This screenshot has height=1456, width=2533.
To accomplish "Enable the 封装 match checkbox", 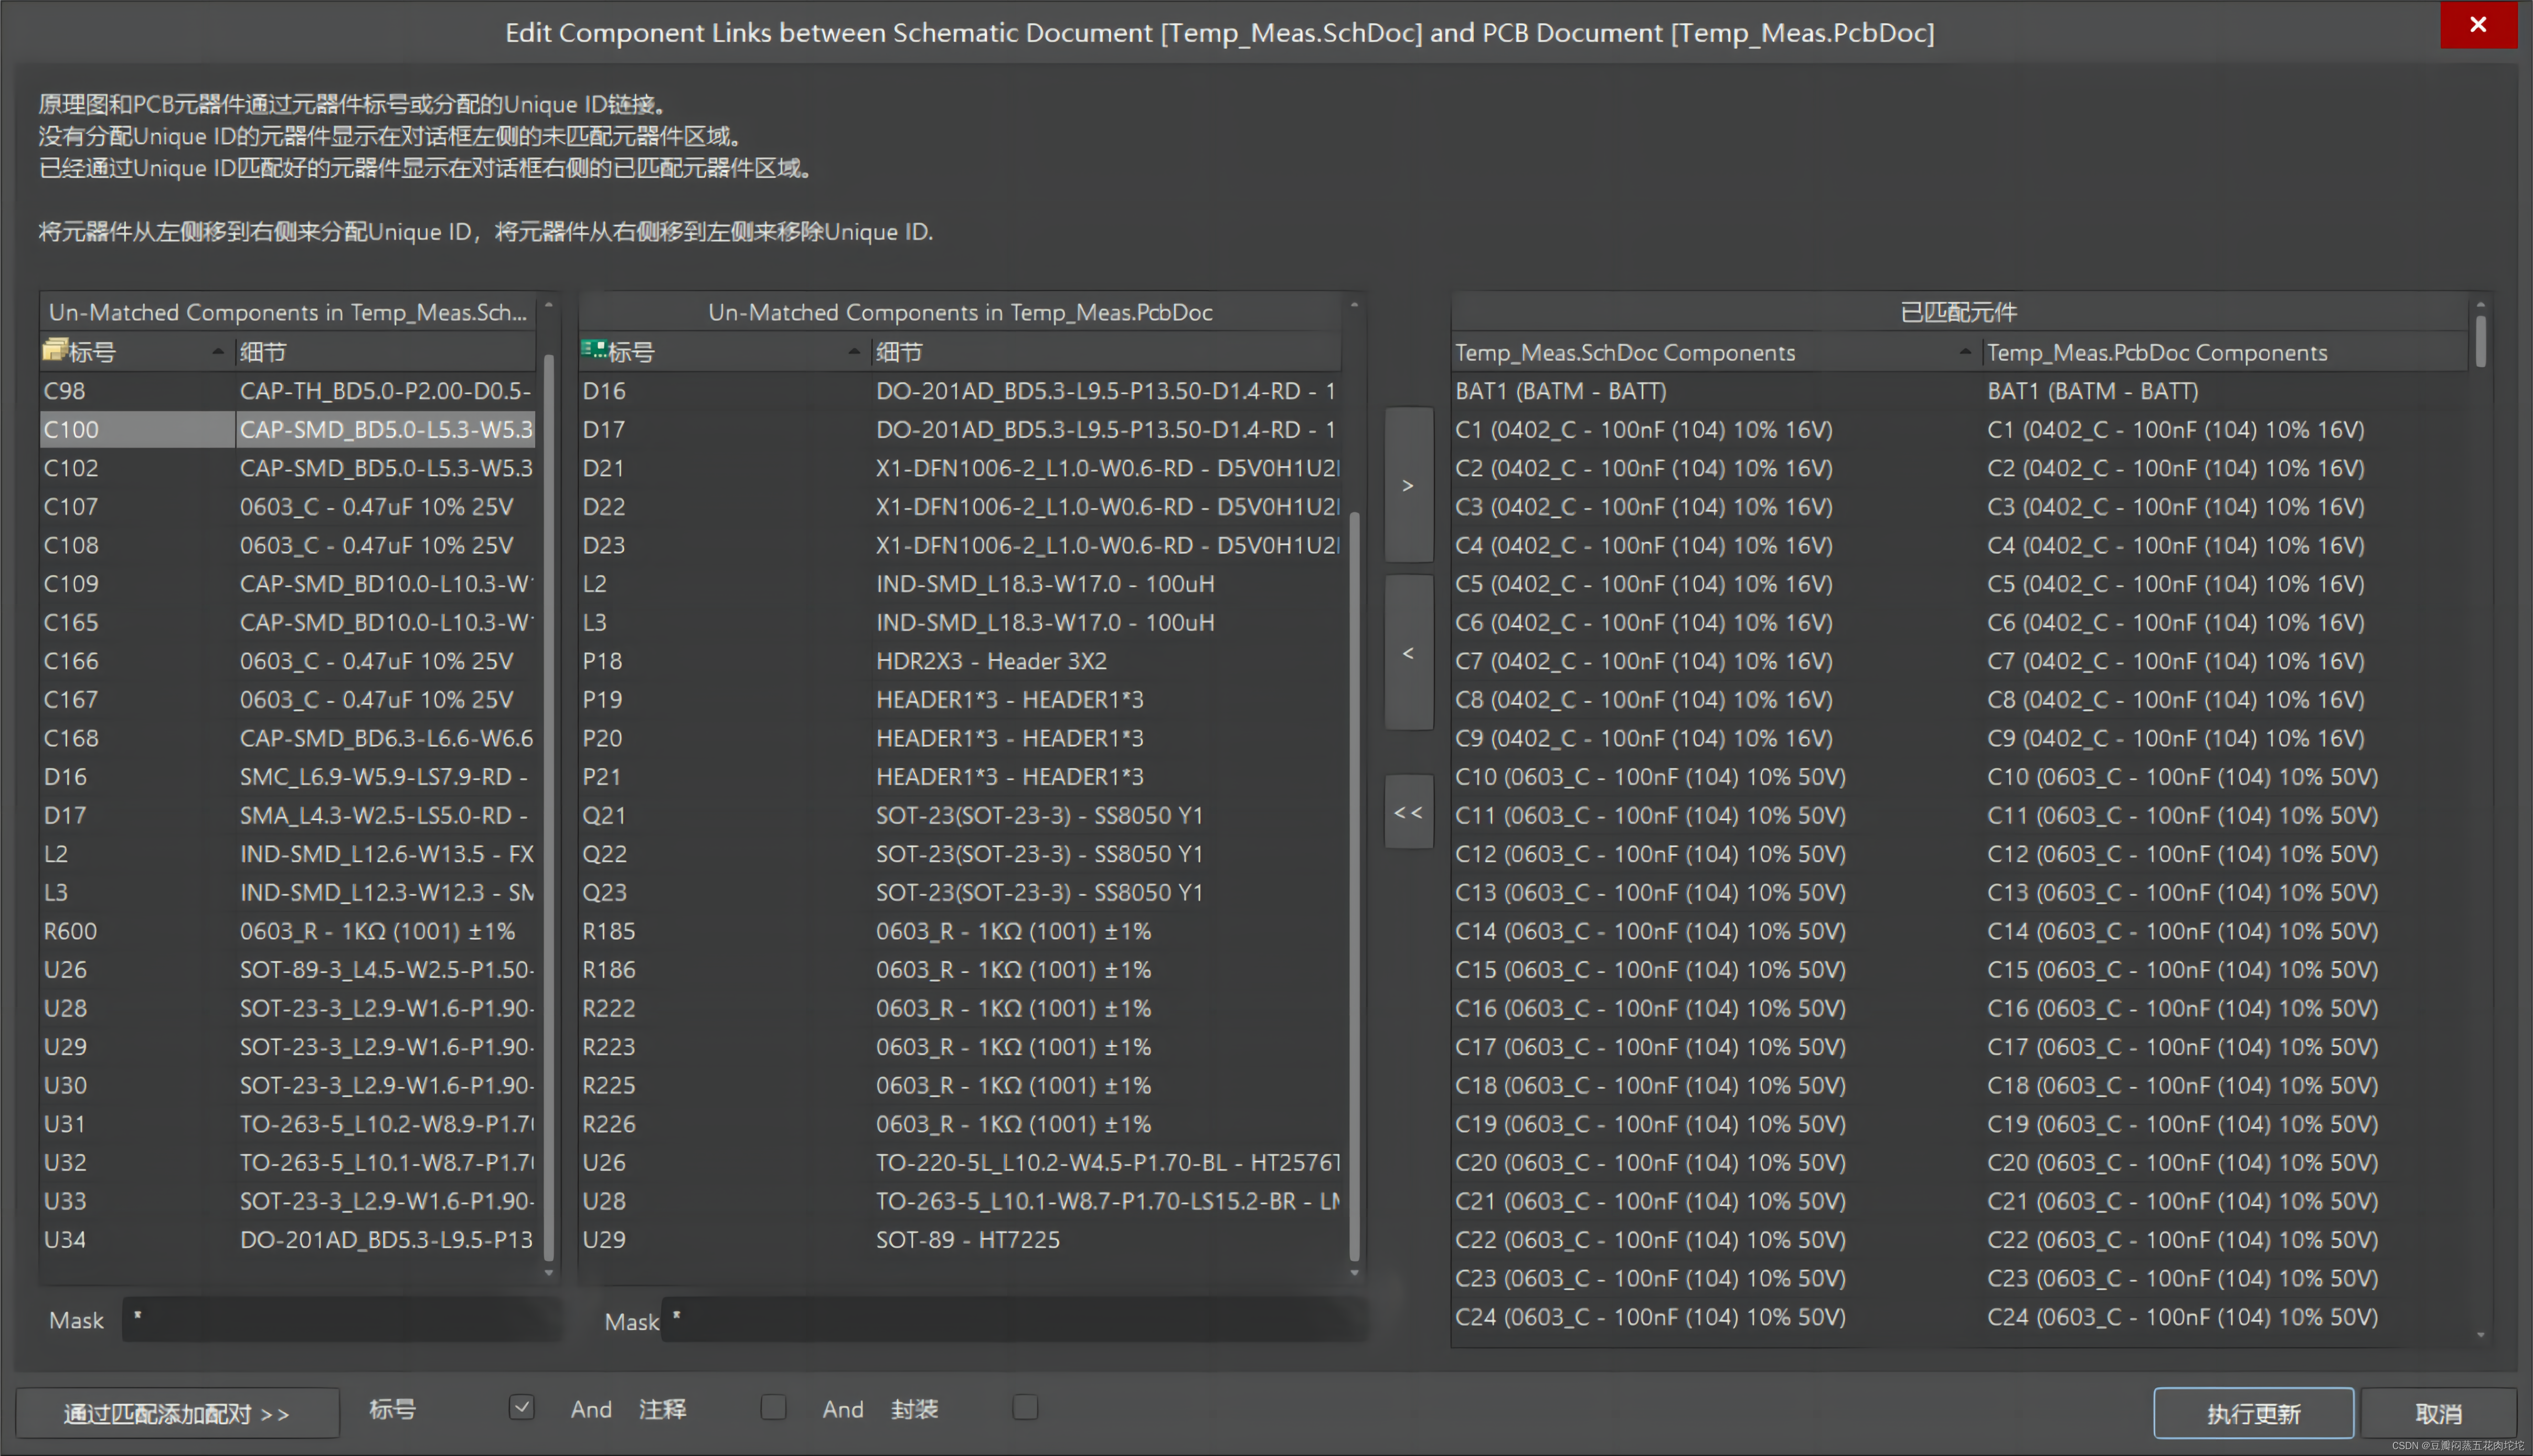I will (x=1025, y=1408).
